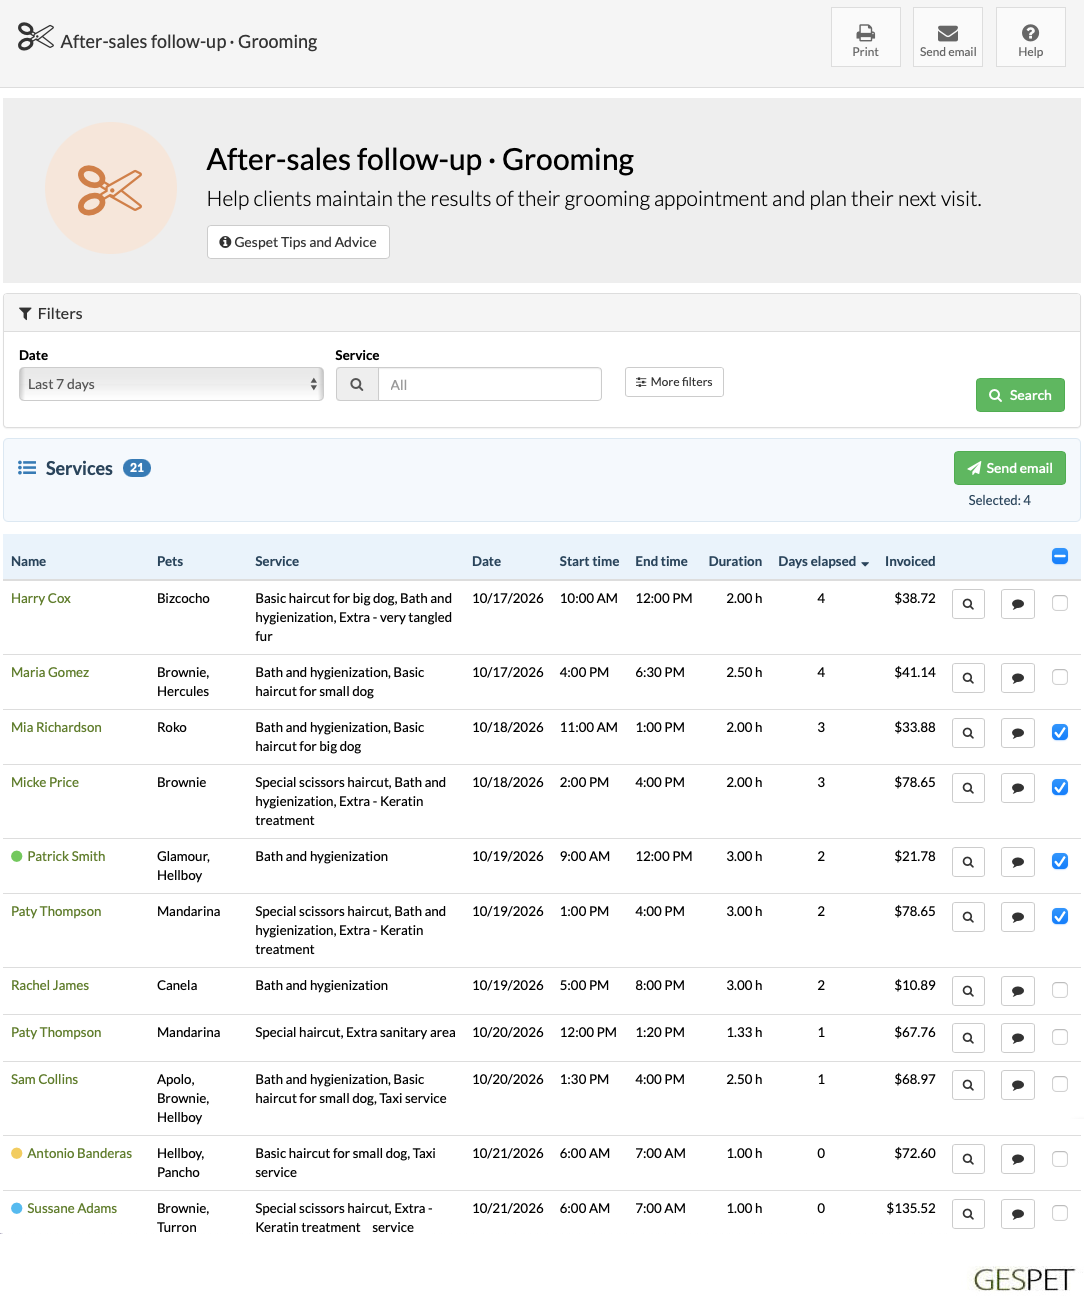This screenshot has width=1084, height=1307.
Task: View details magnifier for Antonio Banderas
Action: pos(968,1159)
